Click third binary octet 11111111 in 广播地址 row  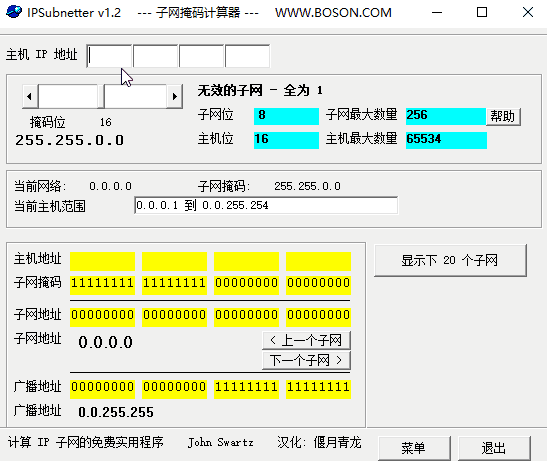point(246,389)
